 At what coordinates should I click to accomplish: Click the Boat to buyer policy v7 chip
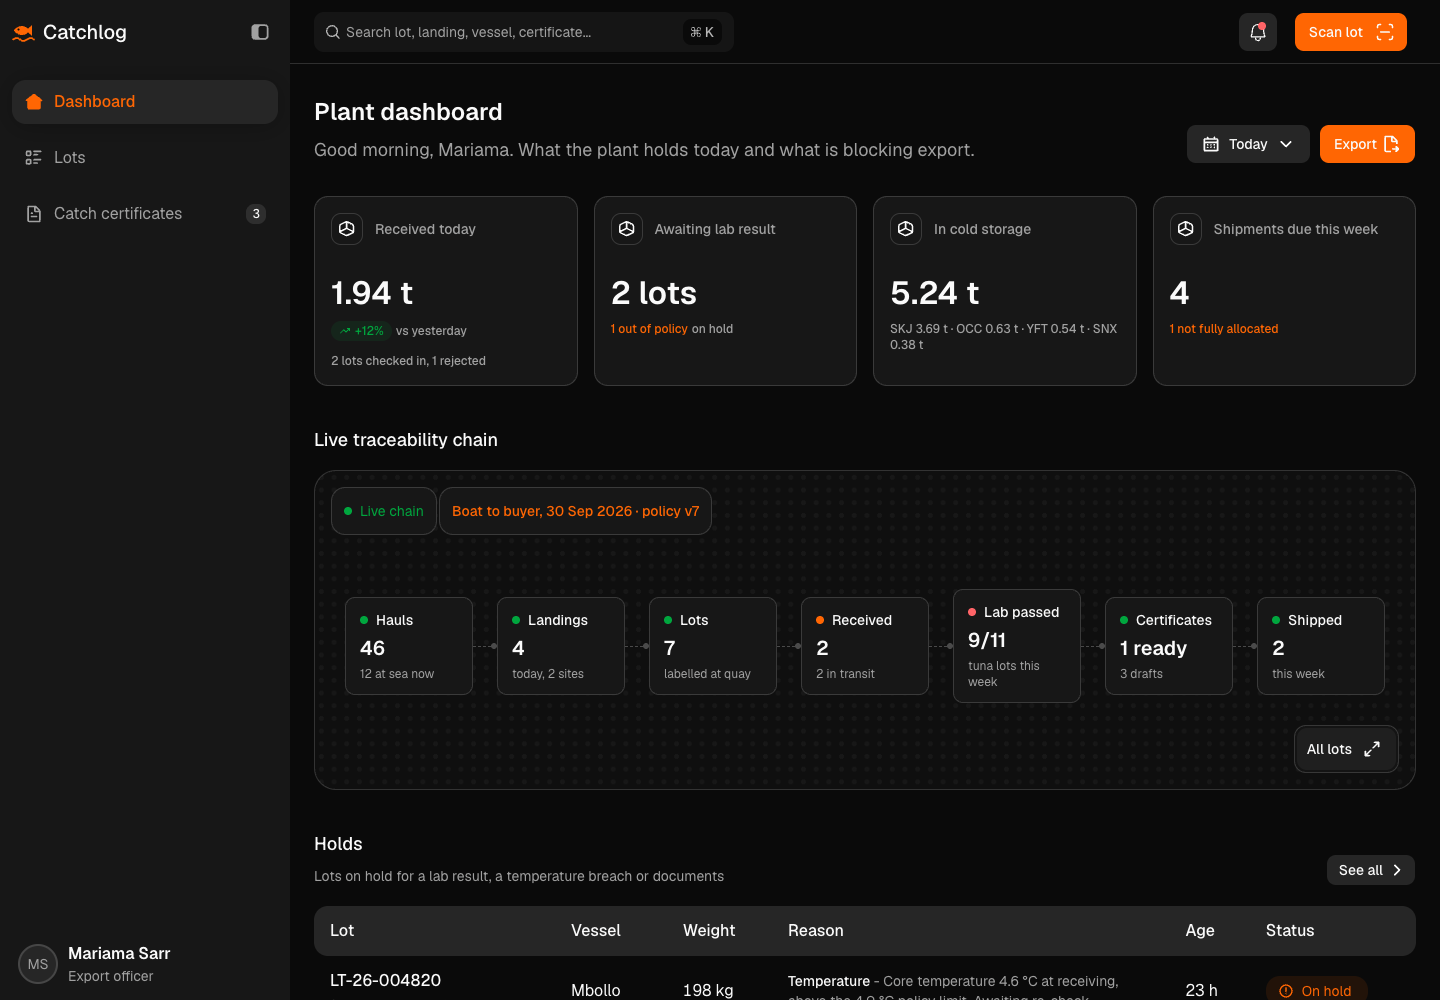pos(575,511)
